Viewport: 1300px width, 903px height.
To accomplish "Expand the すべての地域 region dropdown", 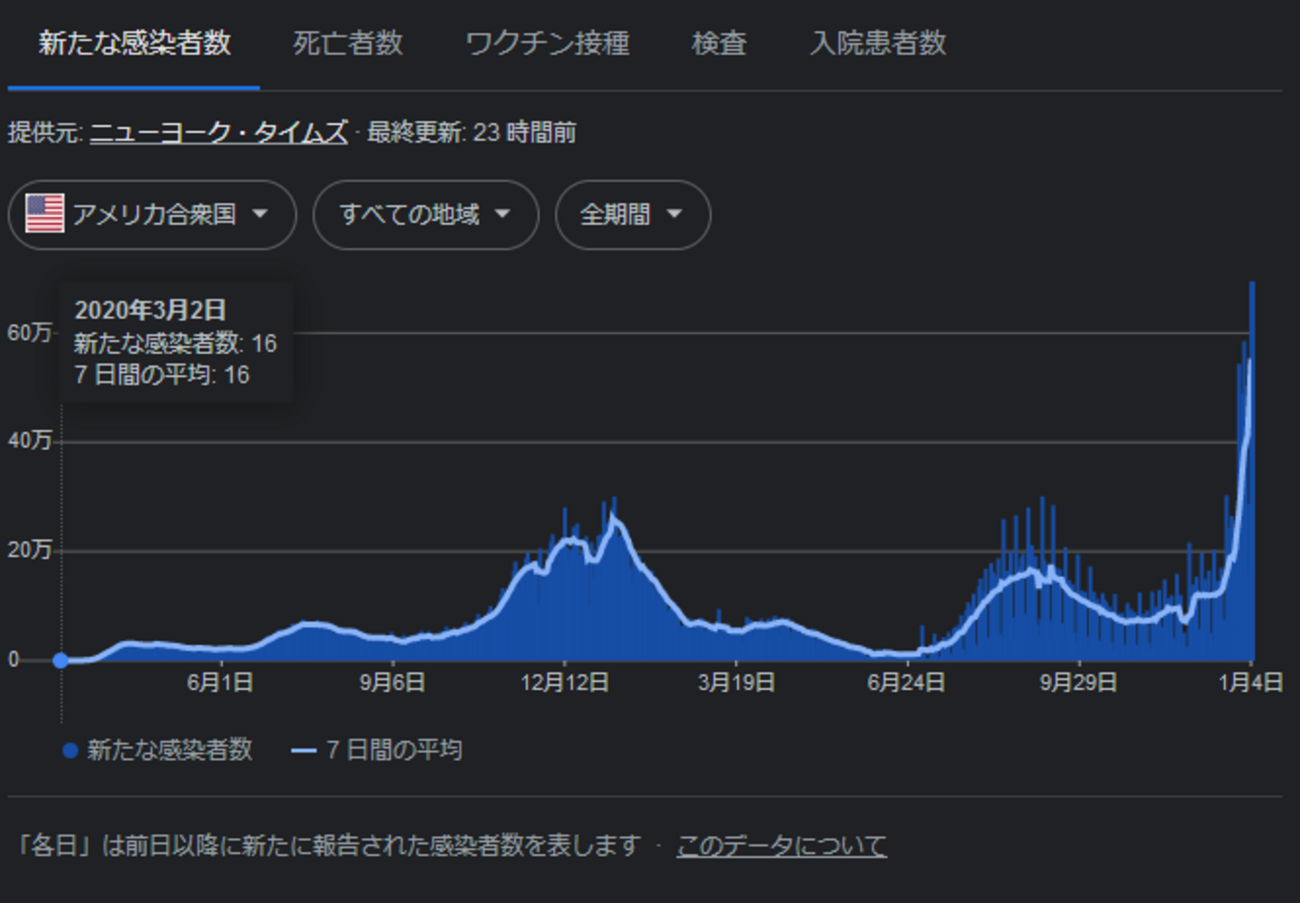I will tap(426, 214).
